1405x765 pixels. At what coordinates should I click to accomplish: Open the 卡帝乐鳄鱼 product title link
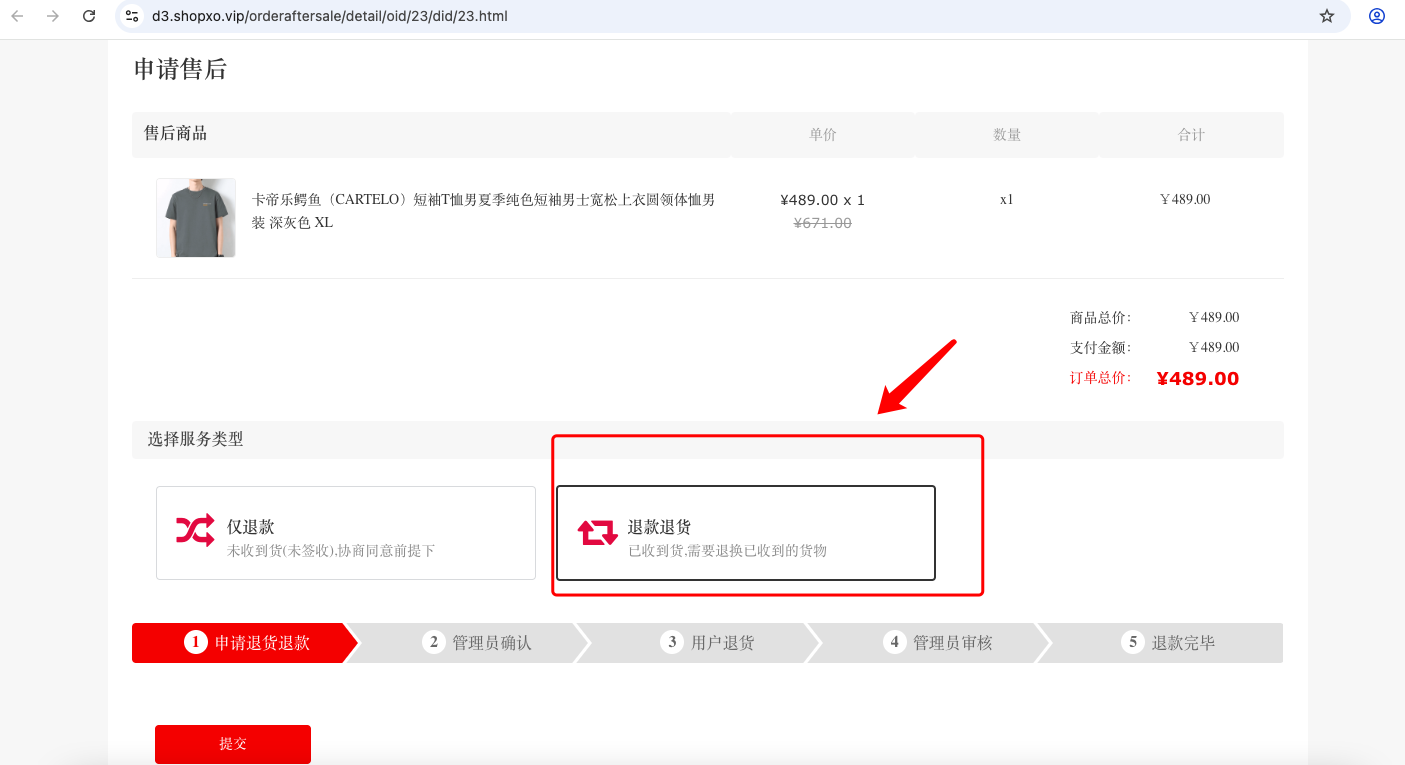(483, 211)
